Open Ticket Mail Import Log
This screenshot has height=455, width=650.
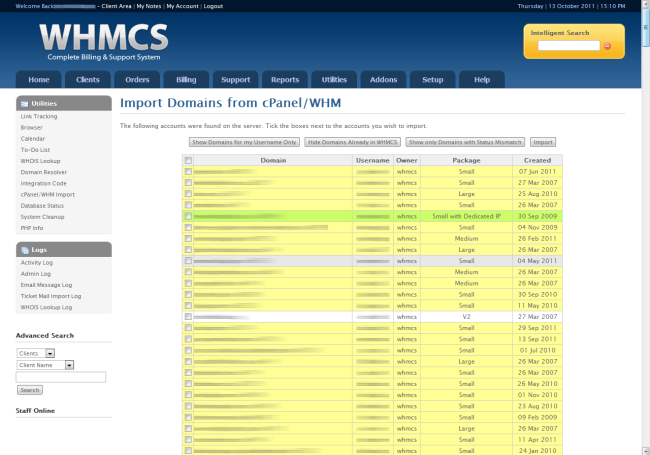(x=51, y=296)
